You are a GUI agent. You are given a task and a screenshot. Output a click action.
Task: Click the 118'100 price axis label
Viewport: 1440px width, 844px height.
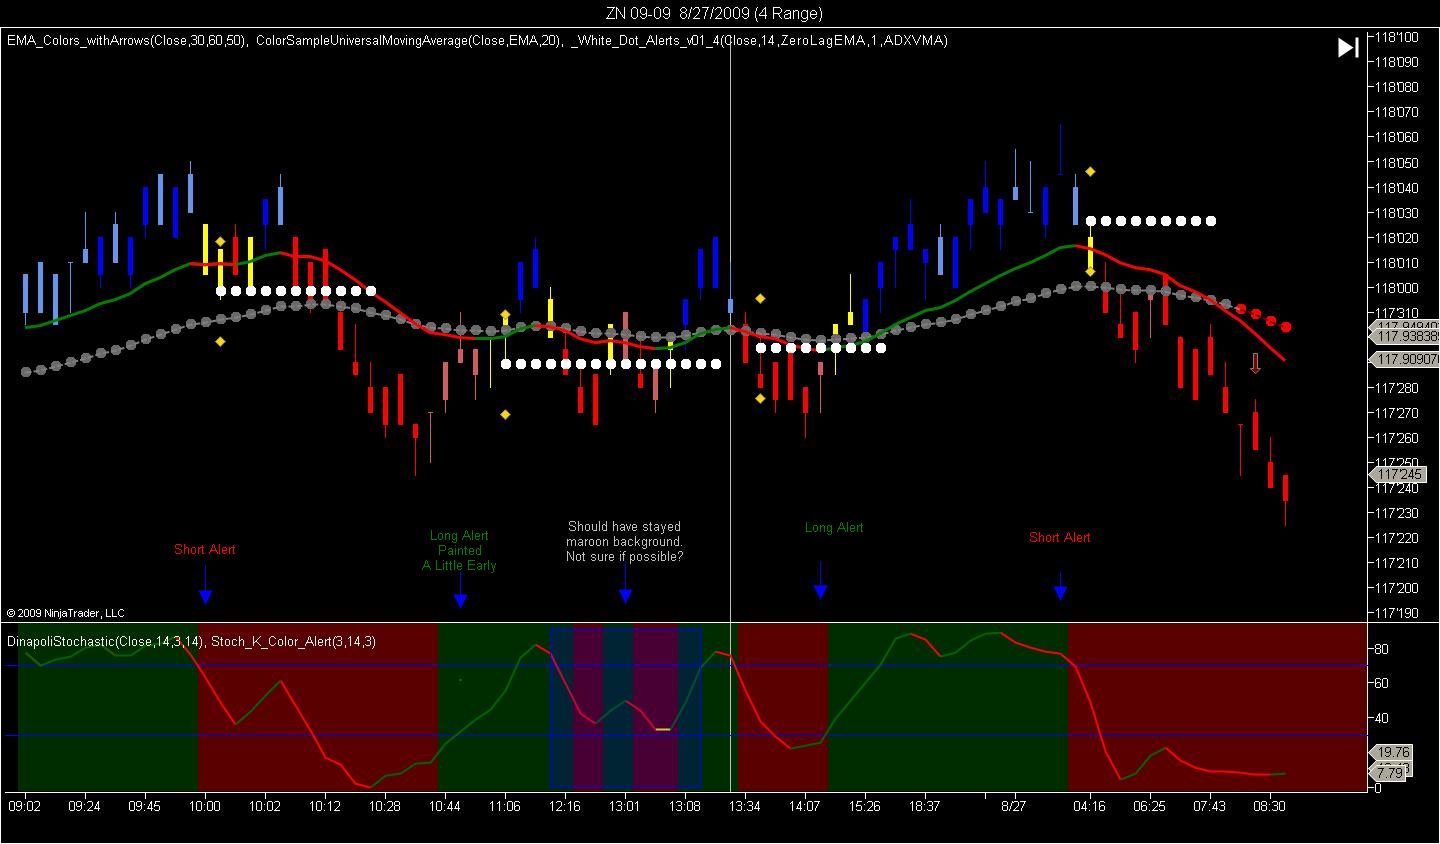[x=1397, y=37]
